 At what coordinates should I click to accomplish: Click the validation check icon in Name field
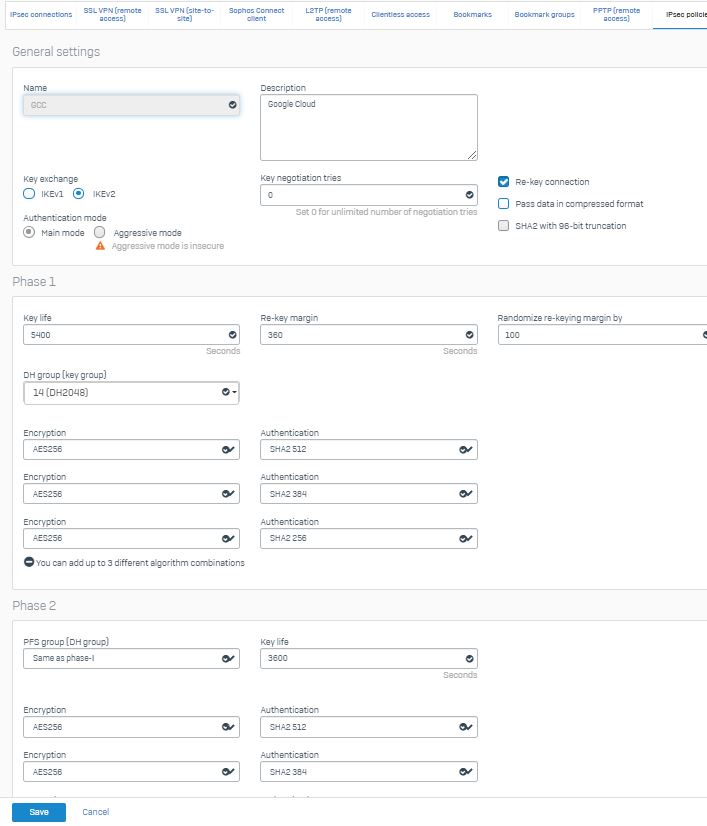coord(232,105)
